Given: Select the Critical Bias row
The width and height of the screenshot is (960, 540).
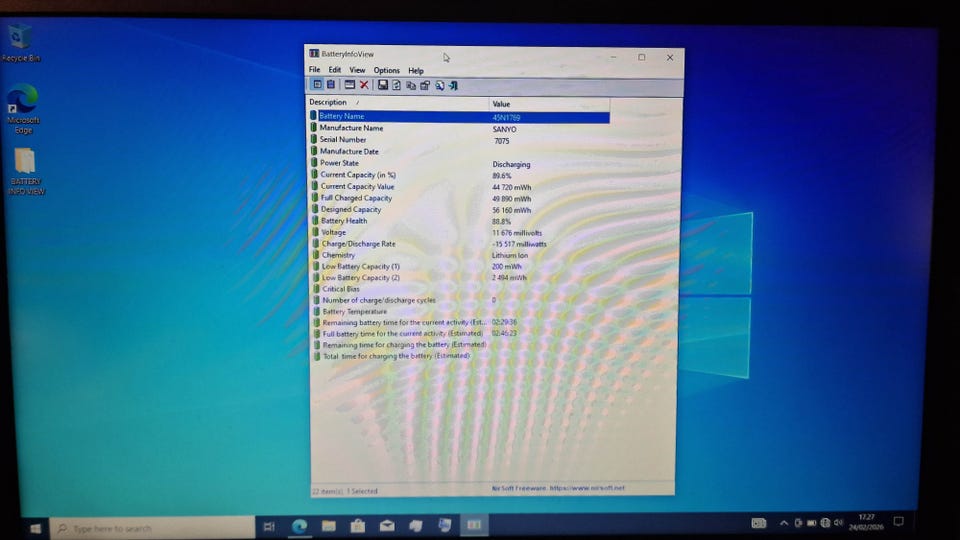Looking at the screenshot, I should point(460,288).
